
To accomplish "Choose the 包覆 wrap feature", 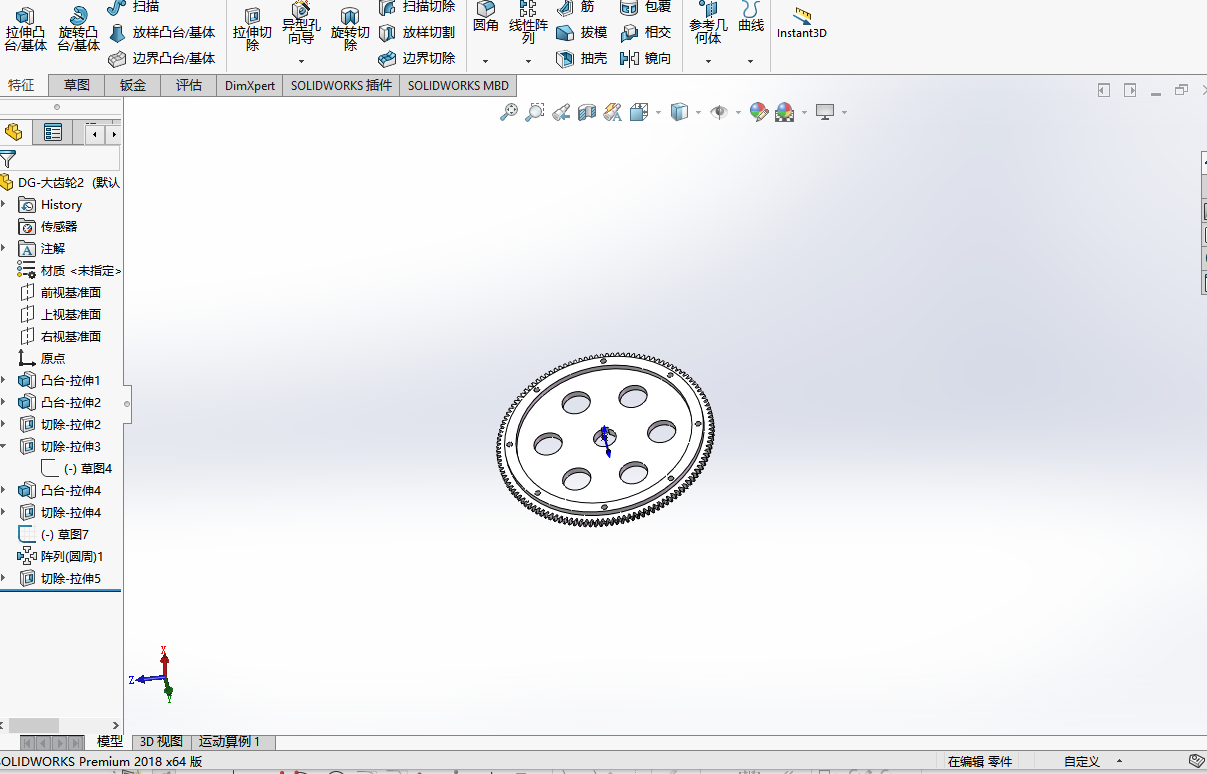I will pyautogui.click(x=646, y=6).
